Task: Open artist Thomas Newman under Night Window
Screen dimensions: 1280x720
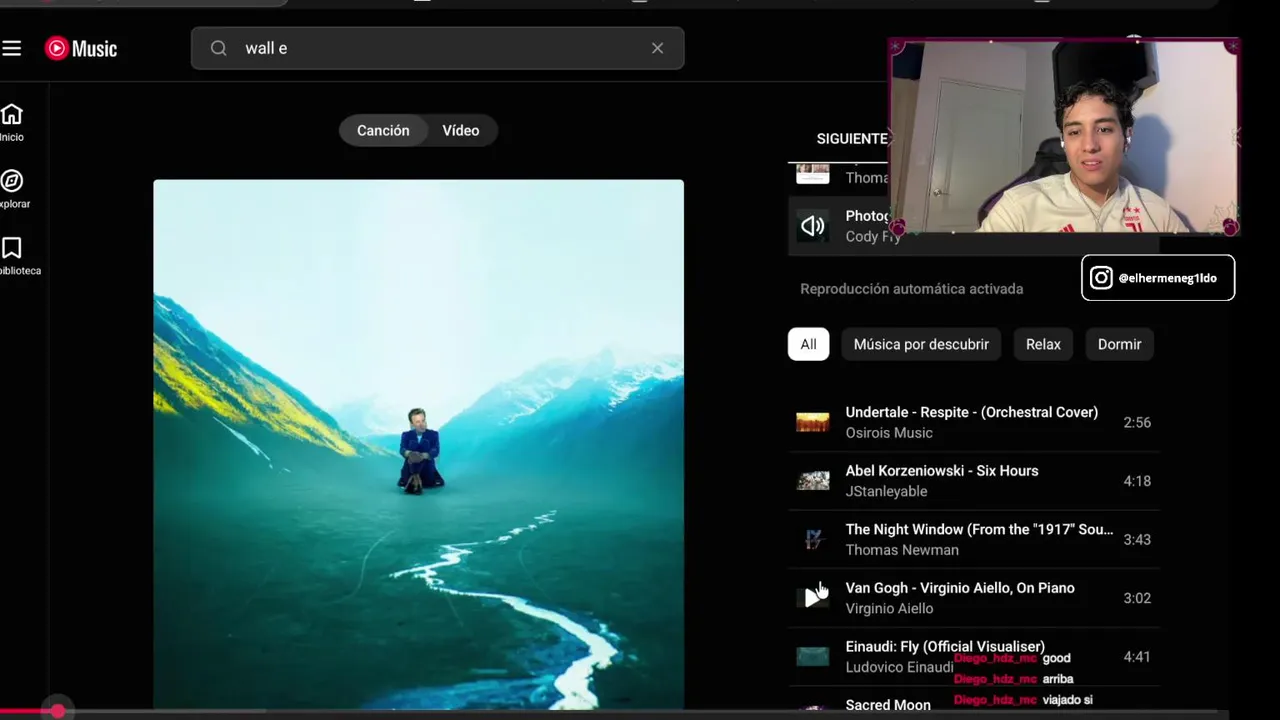Action: tap(902, 550)
